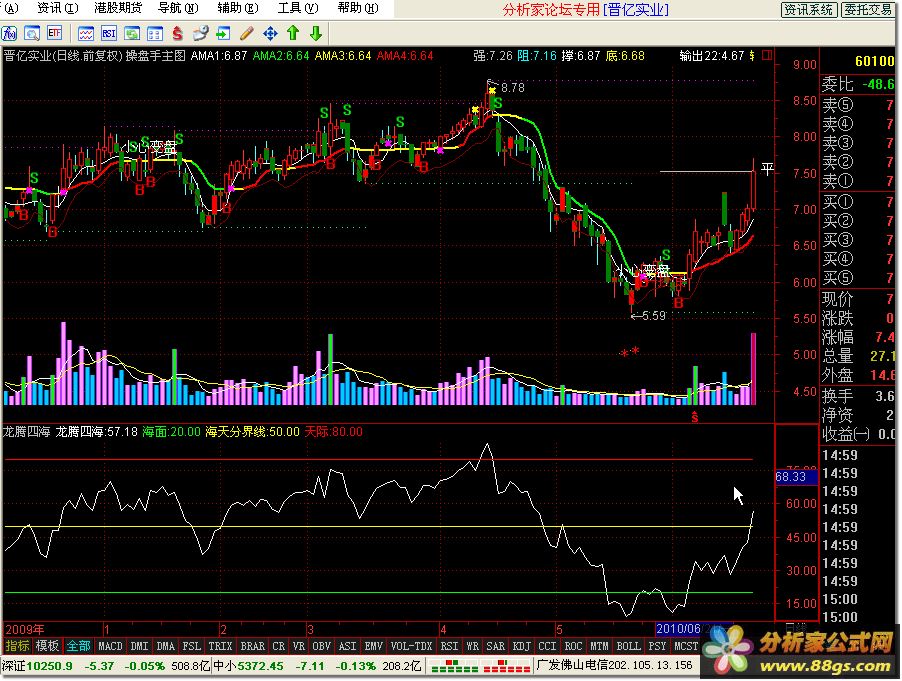902x681 pixels.
Task: Click the red-green bar signal indicator in status bar
Action: coord(480,667)
